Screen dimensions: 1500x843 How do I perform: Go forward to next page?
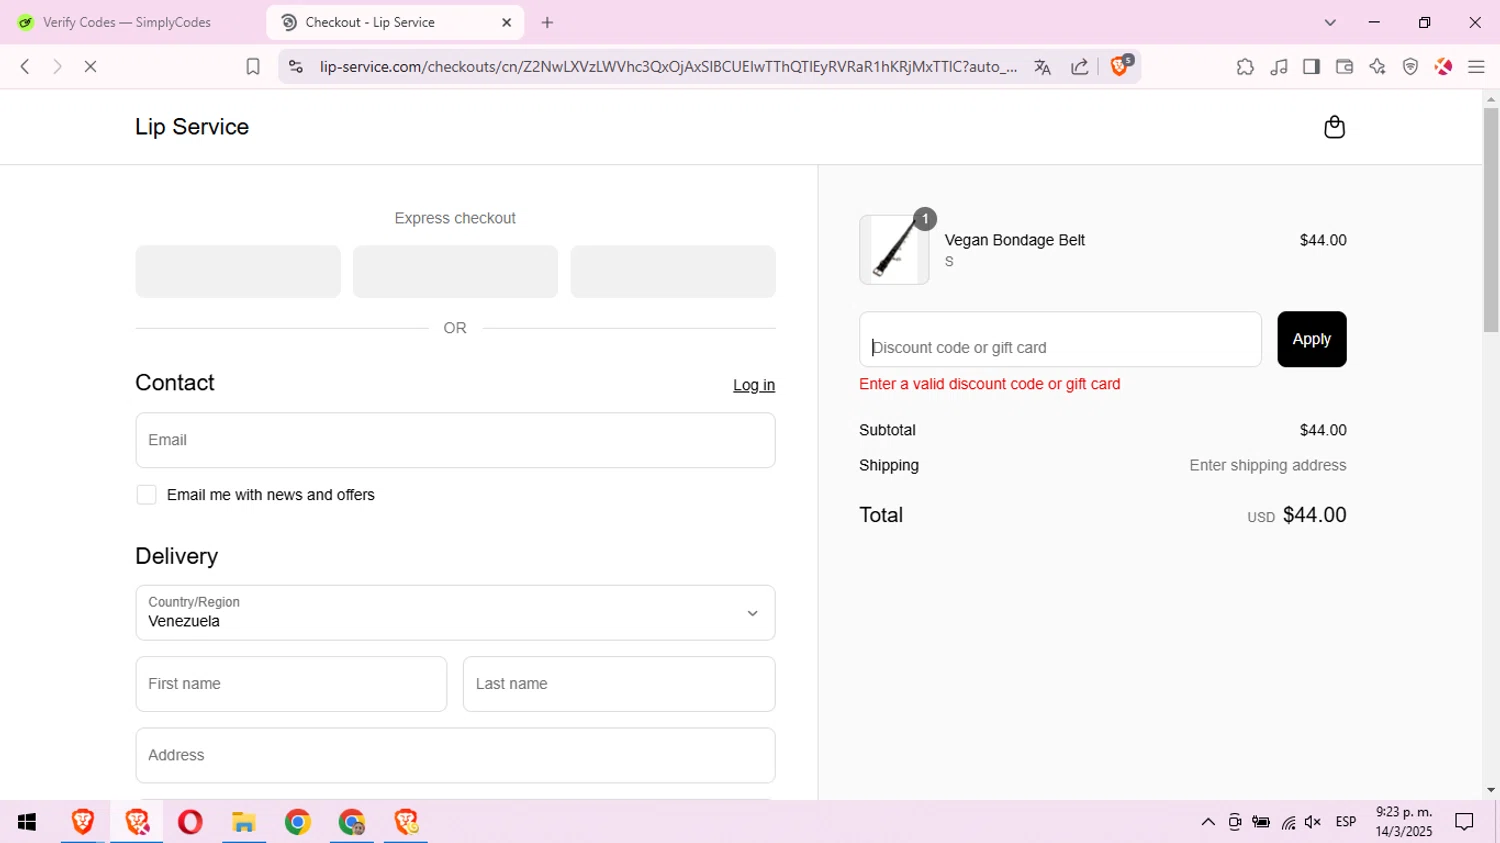pos(57,67)
